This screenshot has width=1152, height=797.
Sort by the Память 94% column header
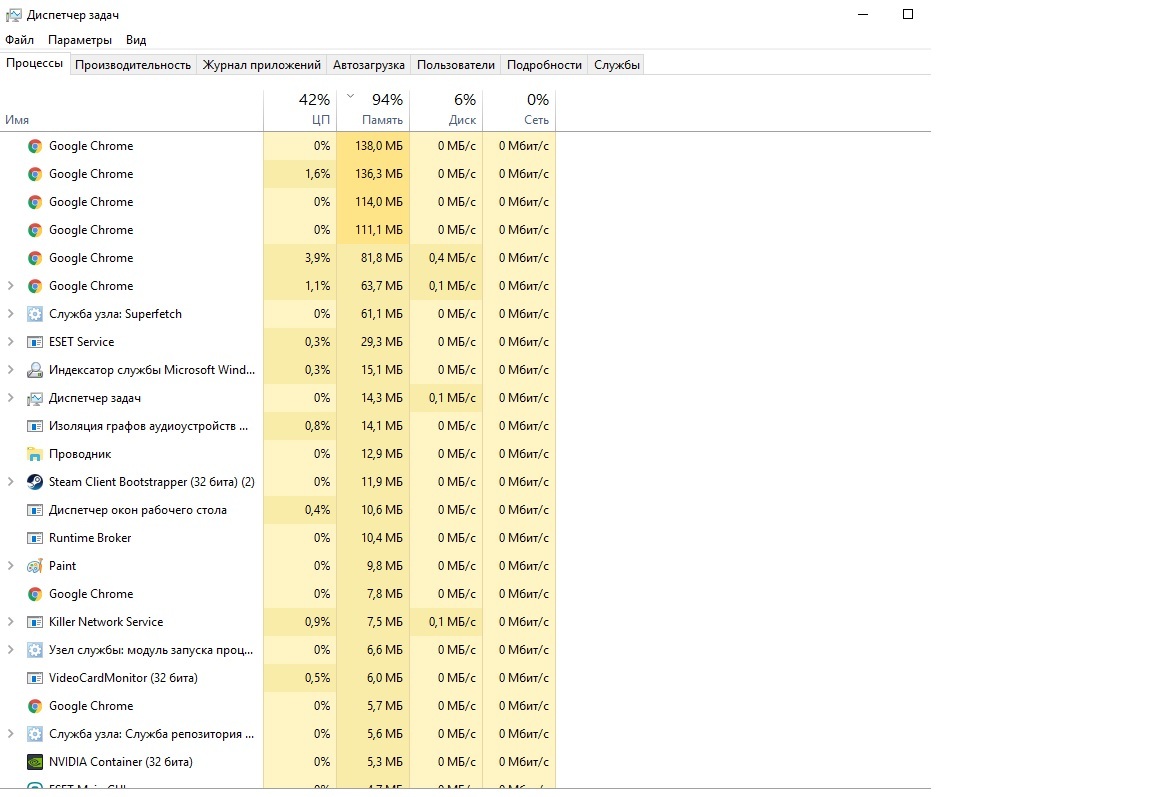click(x=373, y=110)
